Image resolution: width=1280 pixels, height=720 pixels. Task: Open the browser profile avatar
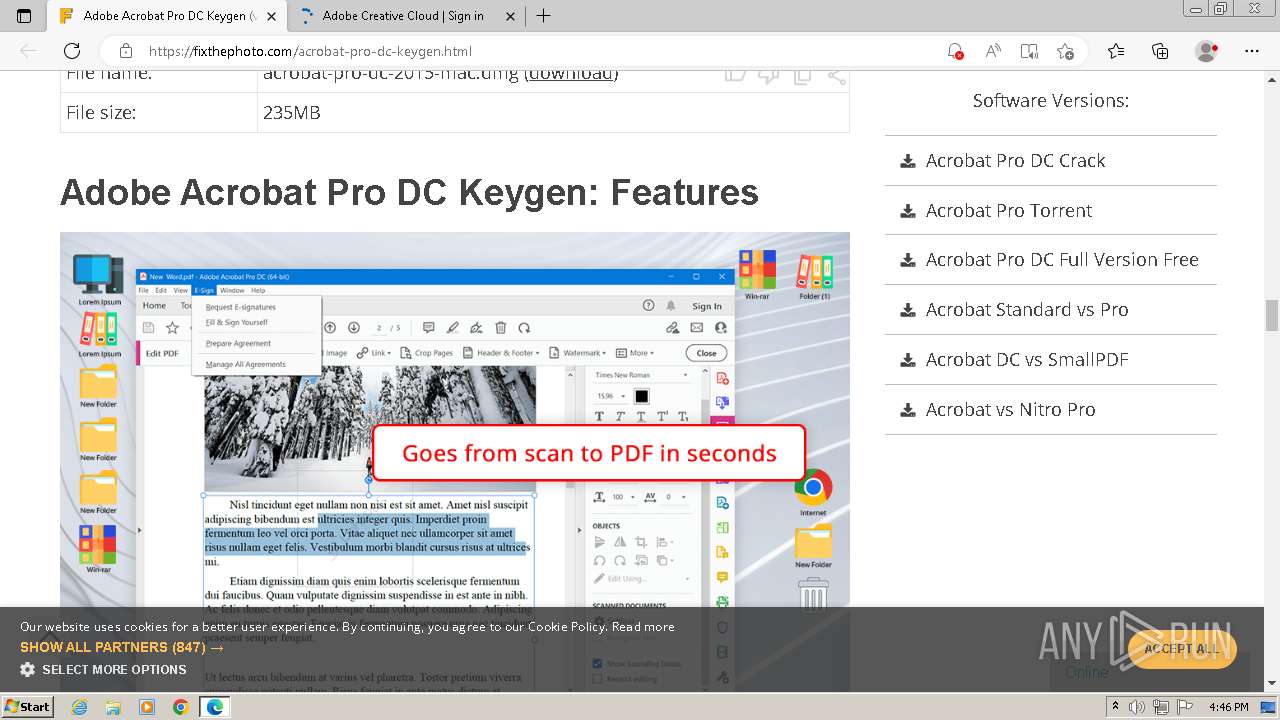pos(1207,51)
